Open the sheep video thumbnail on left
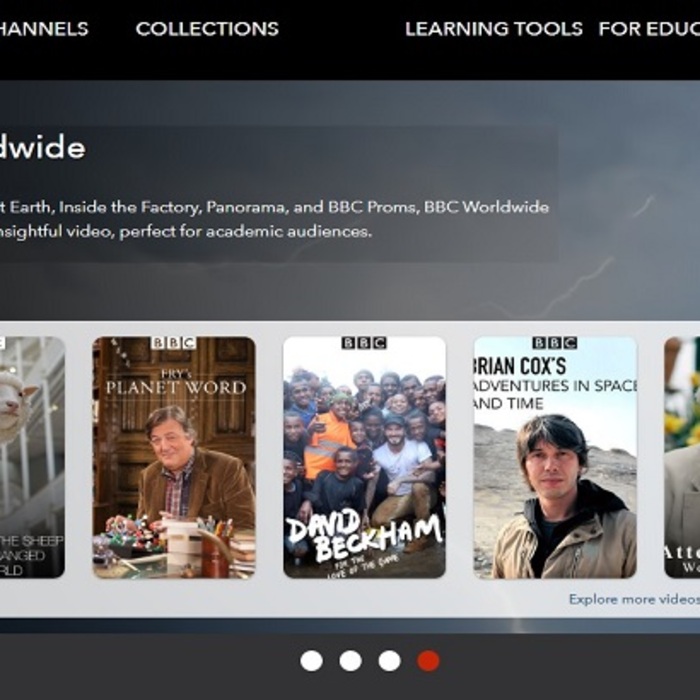 click(x=32, y=457)
